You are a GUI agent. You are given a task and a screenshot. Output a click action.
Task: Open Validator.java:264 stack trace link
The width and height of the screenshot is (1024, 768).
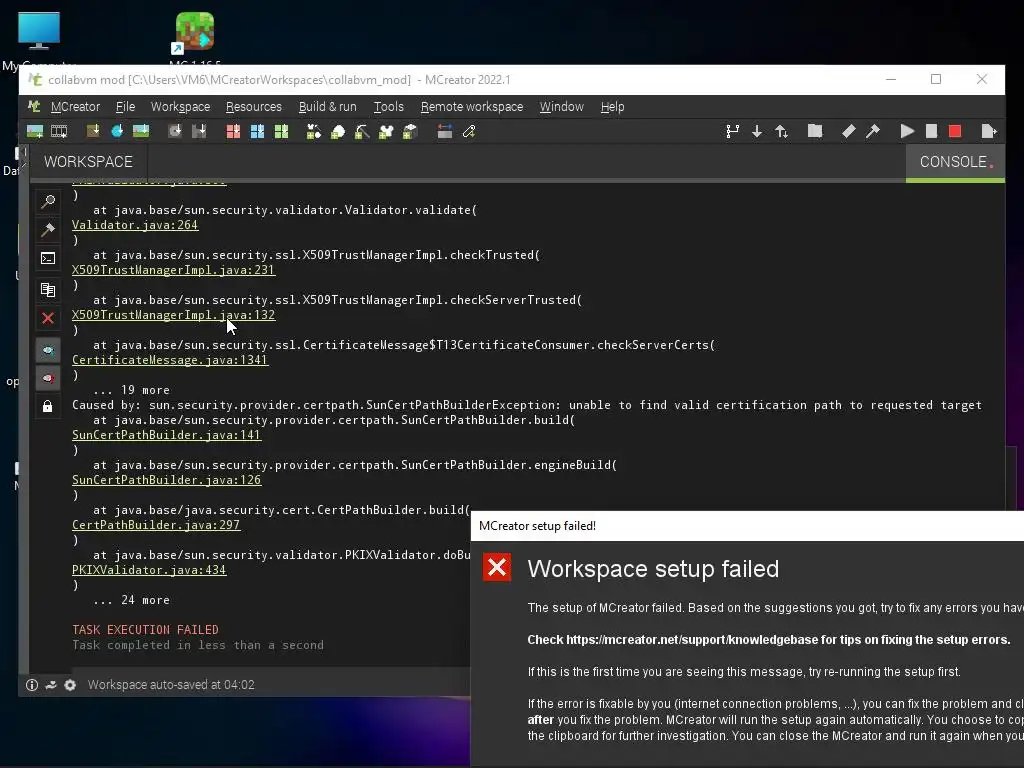pyautogui.click(x=135, y=225)
